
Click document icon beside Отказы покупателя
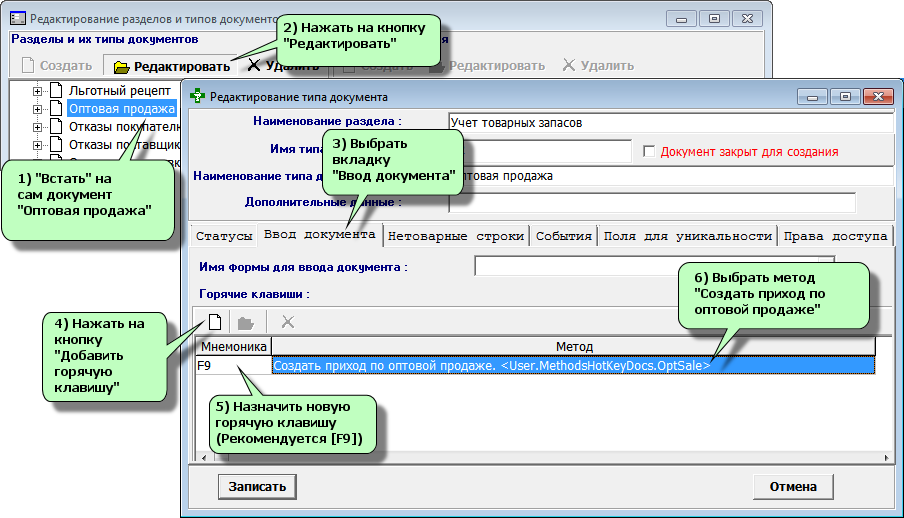point(56,127)
